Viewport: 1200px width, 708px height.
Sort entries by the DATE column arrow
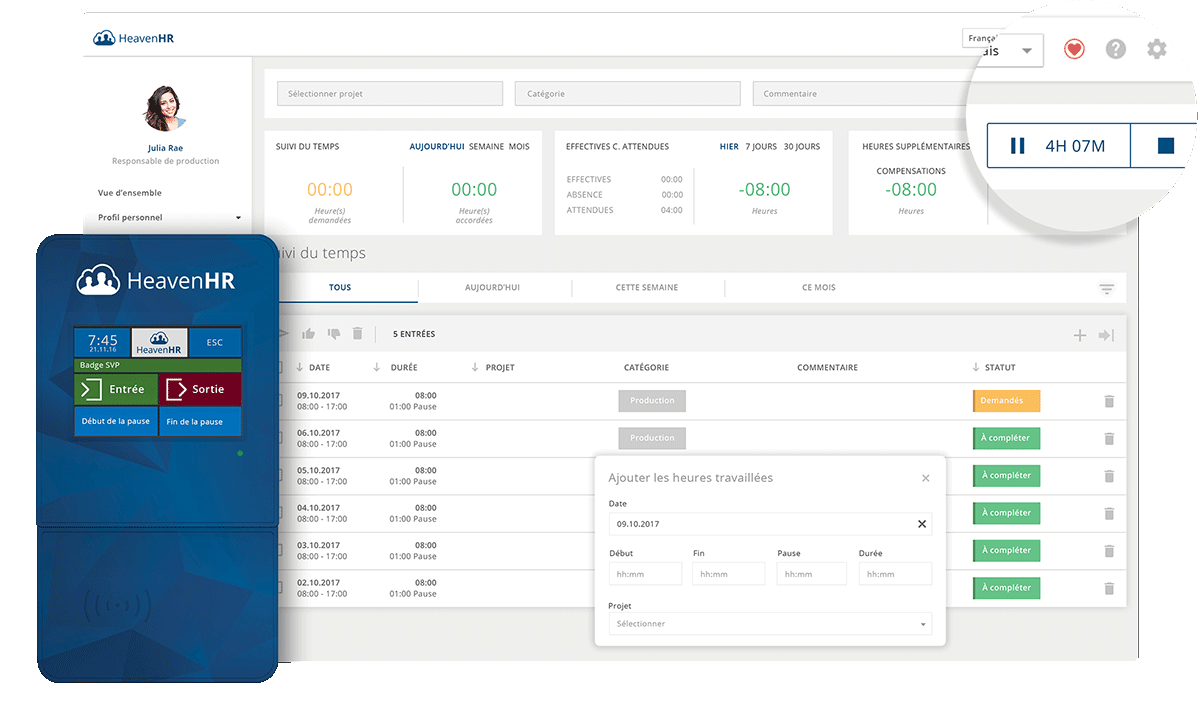(300, 367)
